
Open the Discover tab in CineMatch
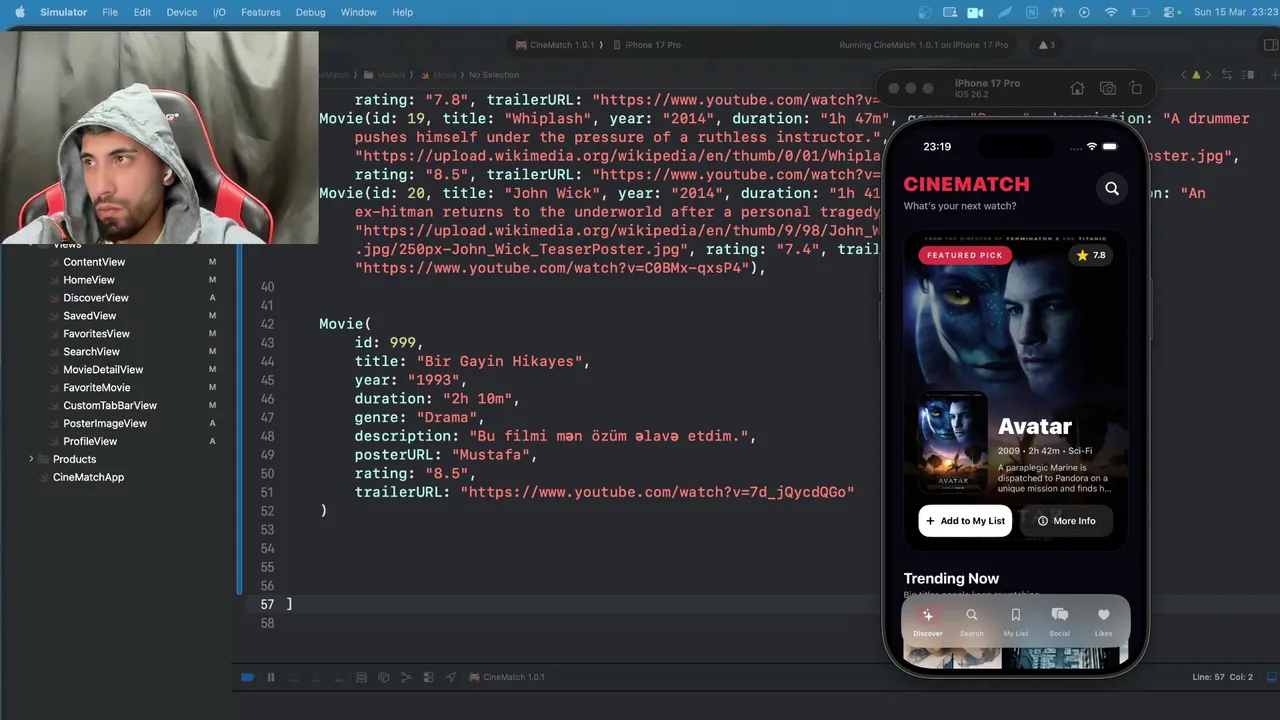click(927, 621)
